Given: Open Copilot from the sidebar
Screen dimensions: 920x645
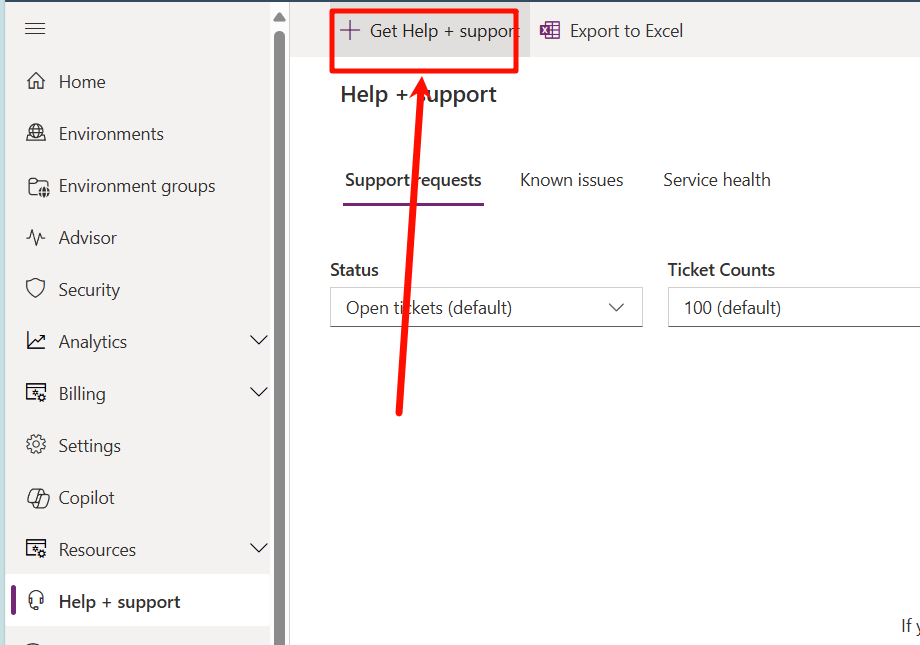Looking at the screenshot, I should 34,497.
